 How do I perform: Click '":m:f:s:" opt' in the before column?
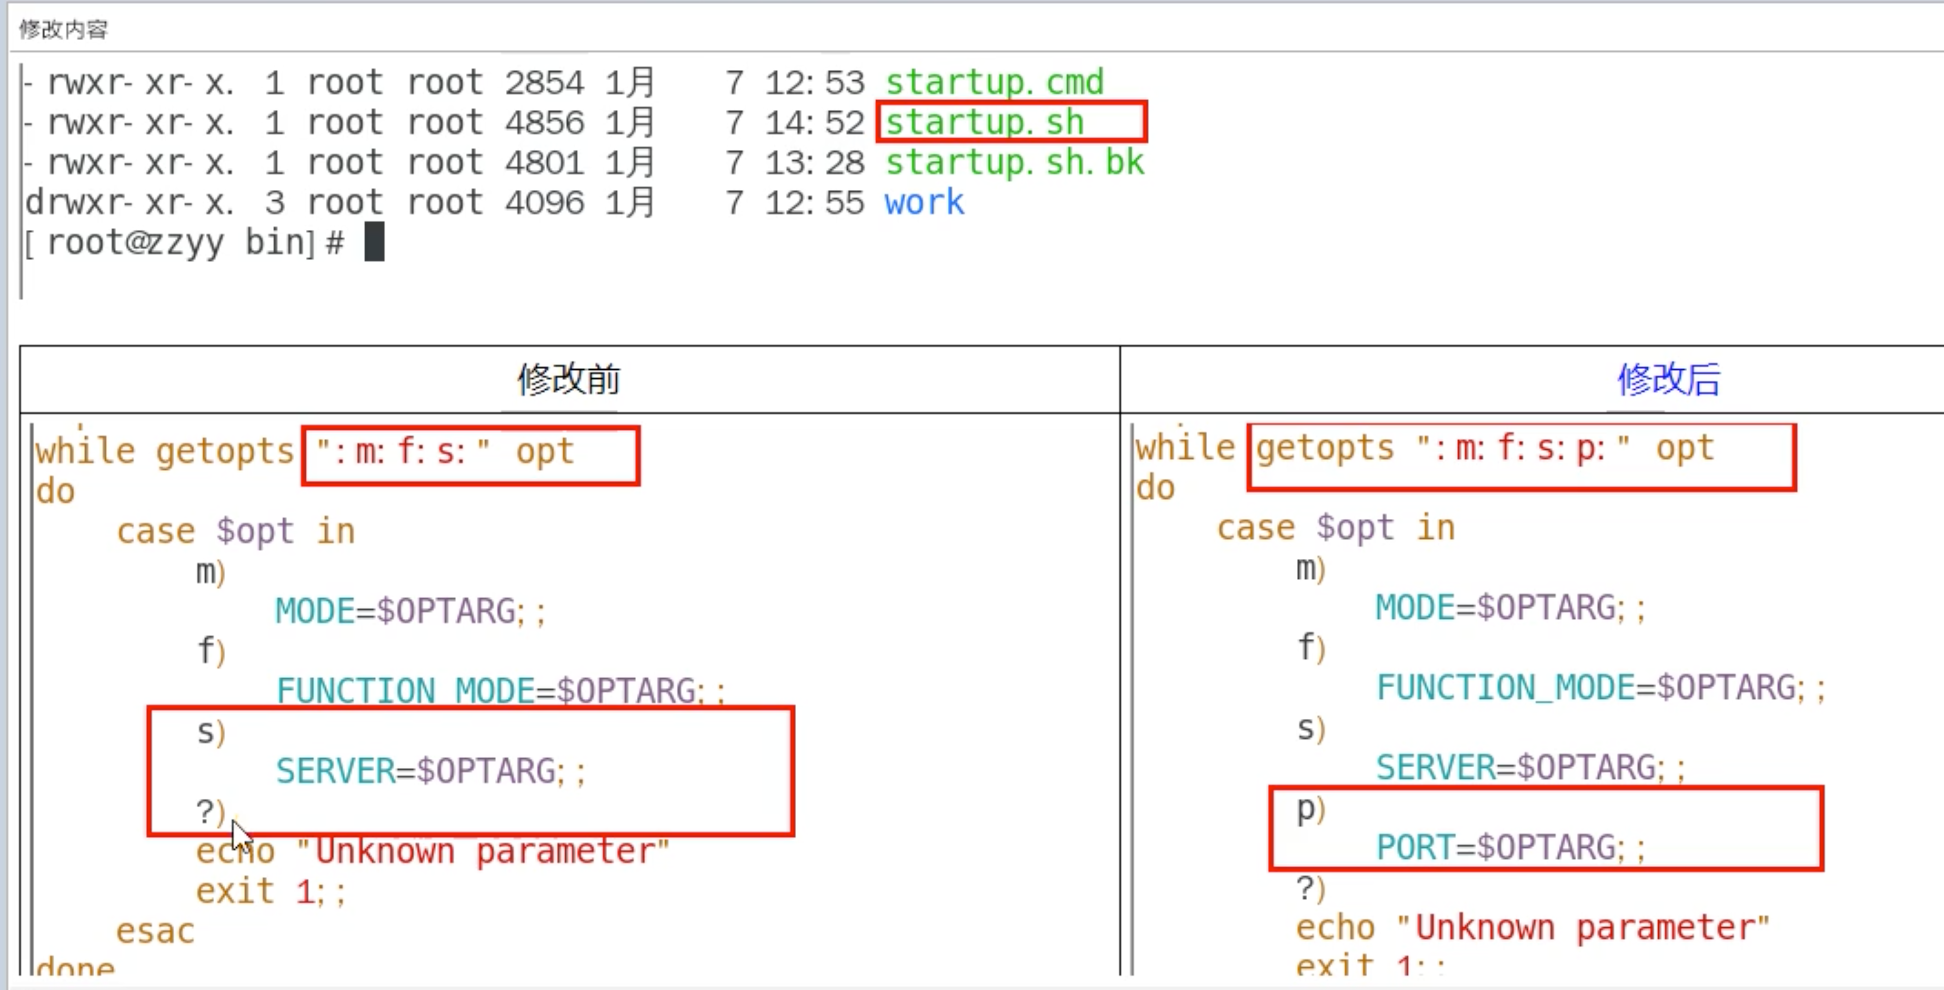pos(445,452)
